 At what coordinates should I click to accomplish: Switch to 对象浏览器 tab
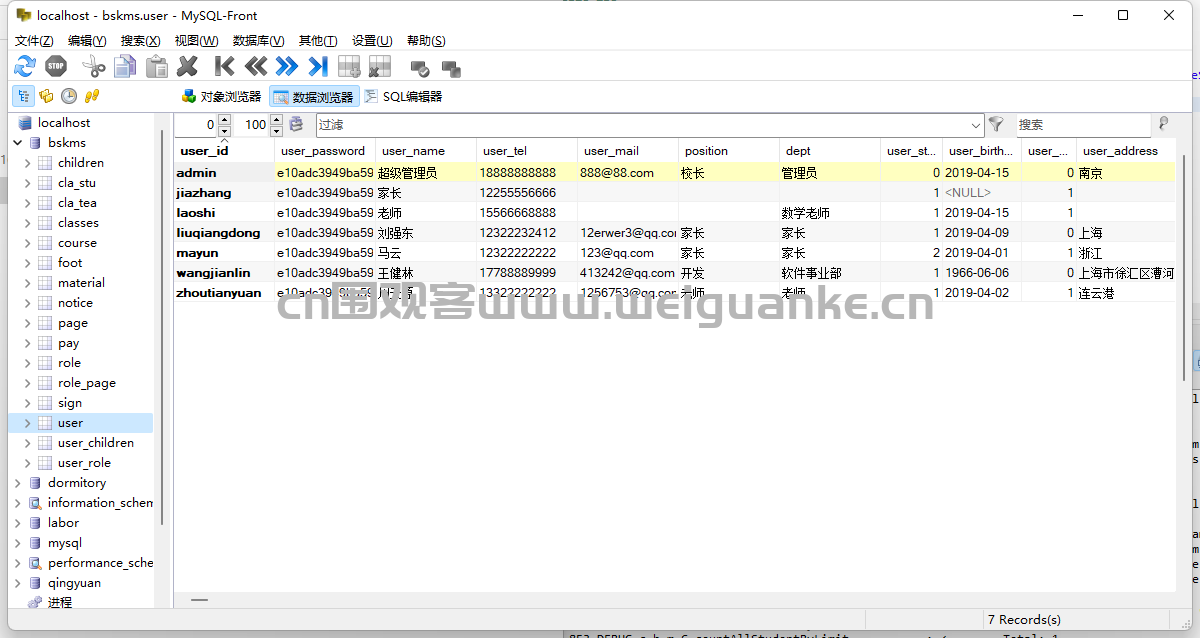click(x=221, y=96)
